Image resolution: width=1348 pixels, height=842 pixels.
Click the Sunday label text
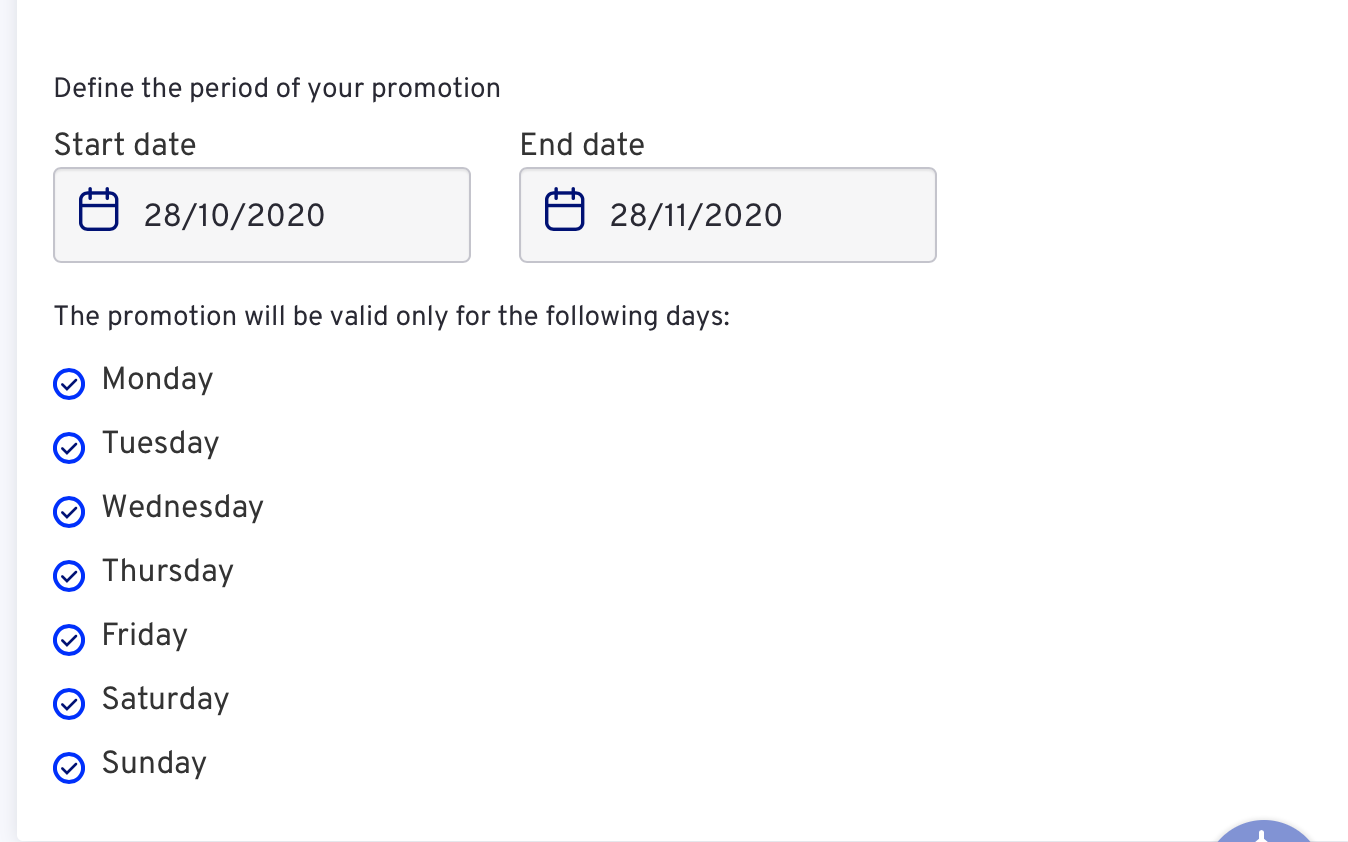coord(154,763)
